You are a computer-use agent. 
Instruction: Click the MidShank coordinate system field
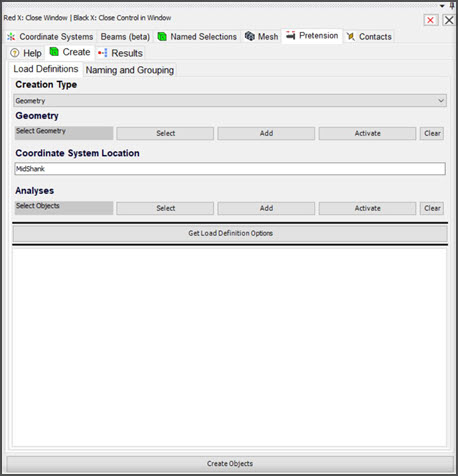pyautogui.click(x=230, y=169)
